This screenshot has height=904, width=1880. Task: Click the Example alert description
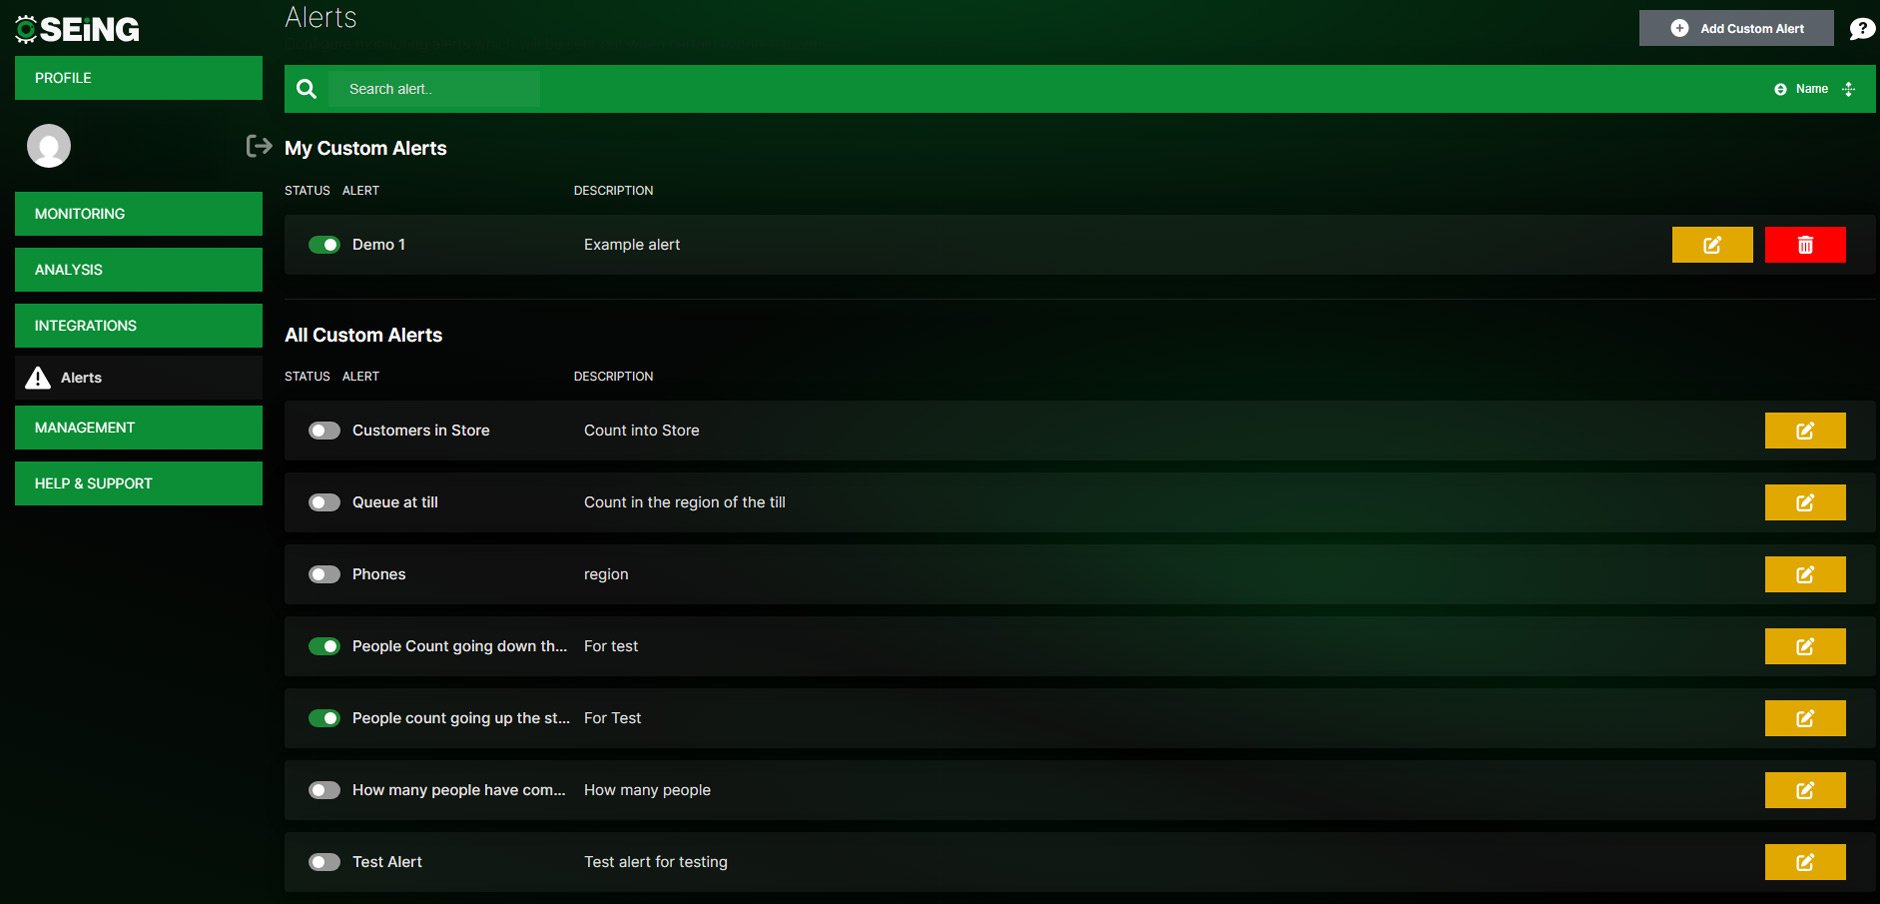coord(632,245)
